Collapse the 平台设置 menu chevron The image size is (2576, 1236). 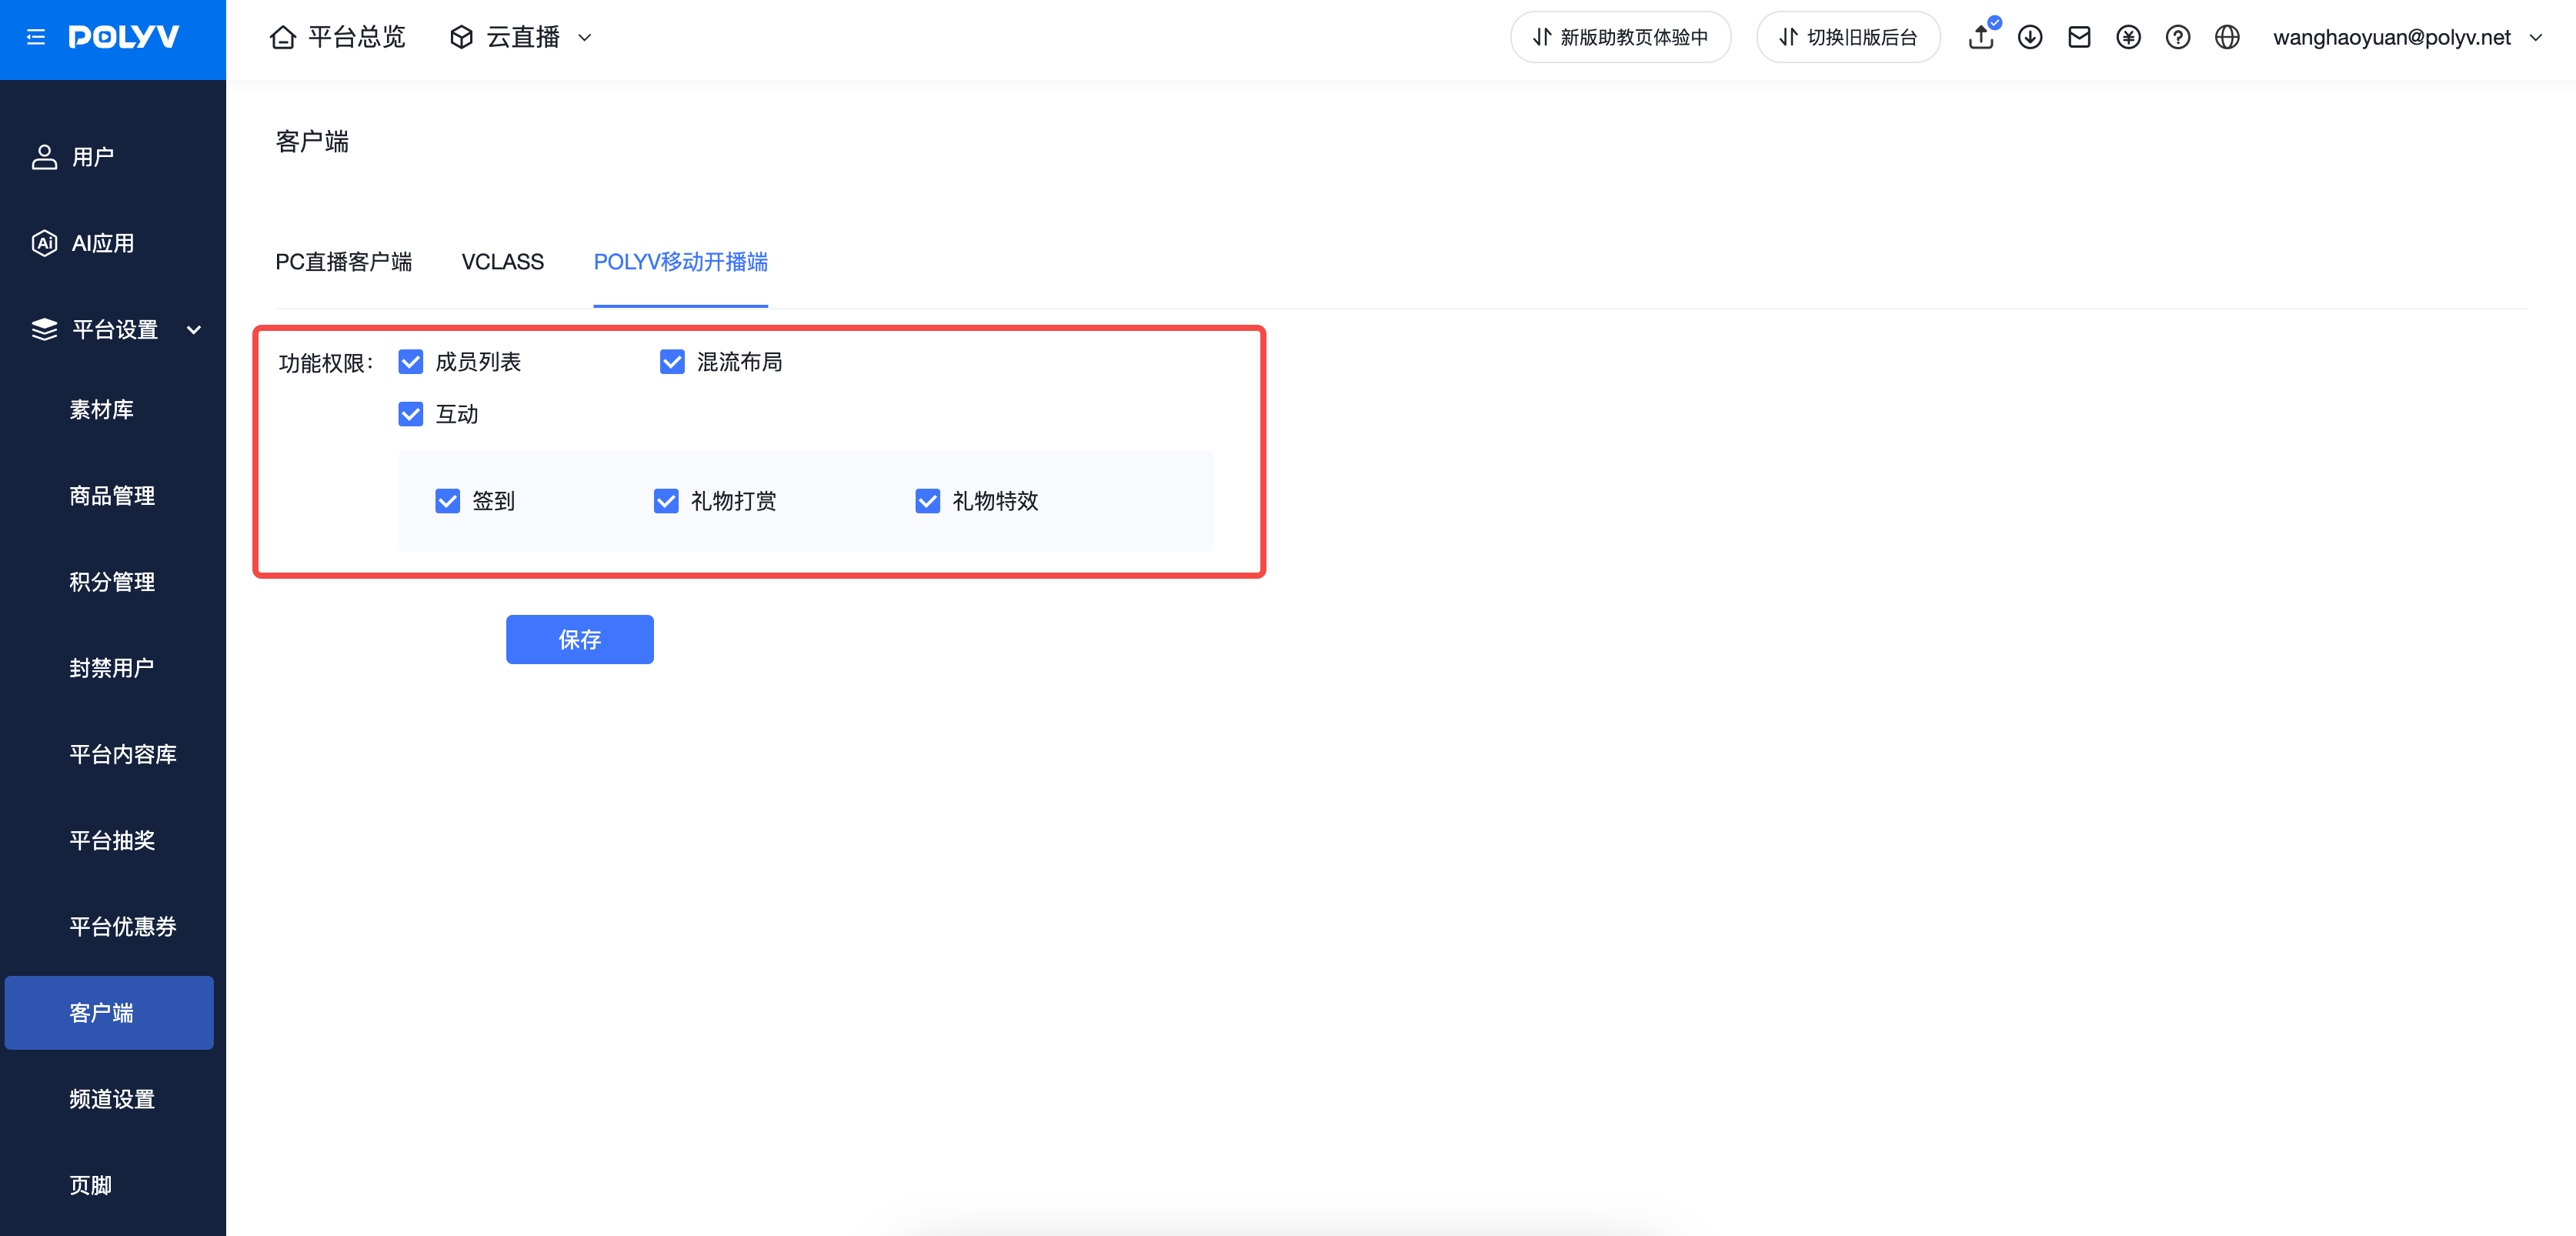coord(194,330)
